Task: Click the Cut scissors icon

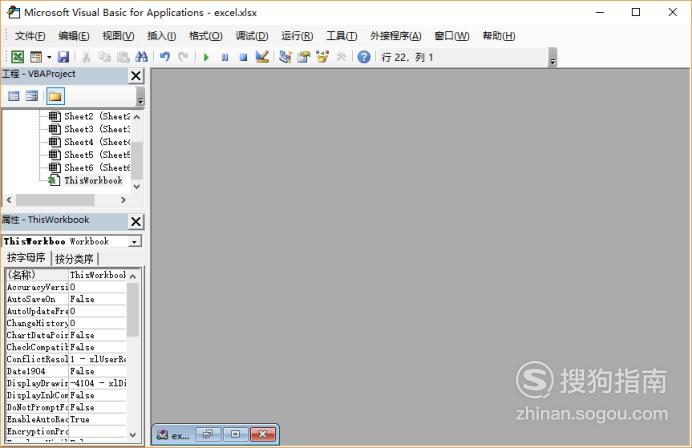Action: (86, 57)
